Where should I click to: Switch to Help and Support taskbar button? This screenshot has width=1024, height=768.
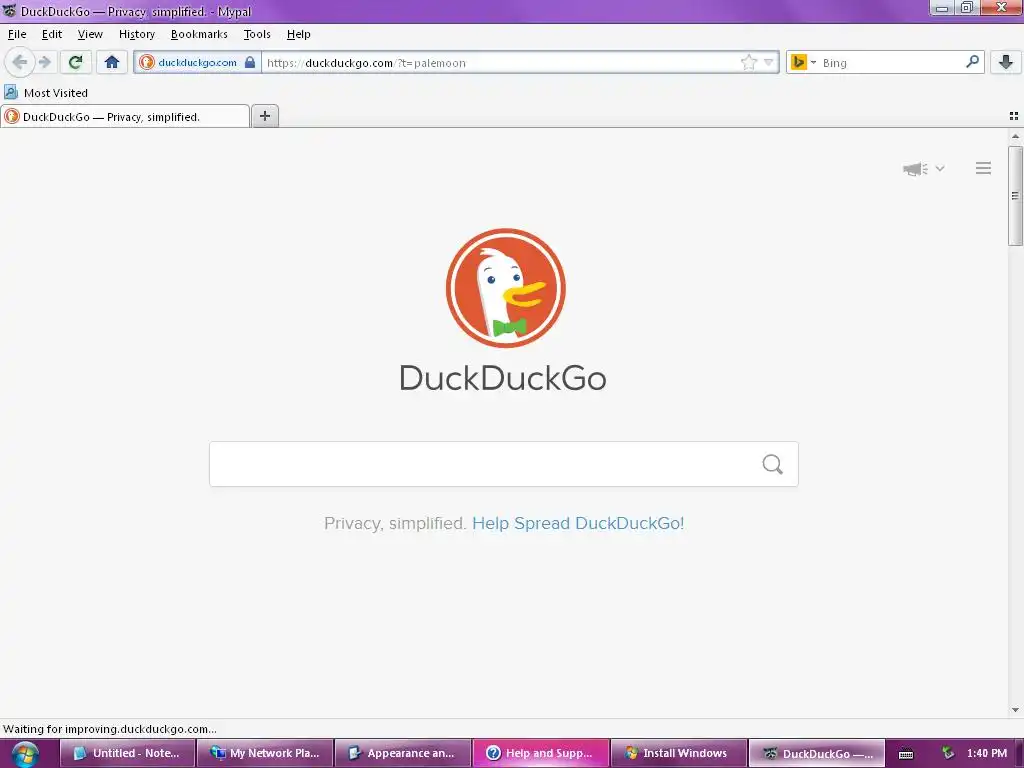541,753
